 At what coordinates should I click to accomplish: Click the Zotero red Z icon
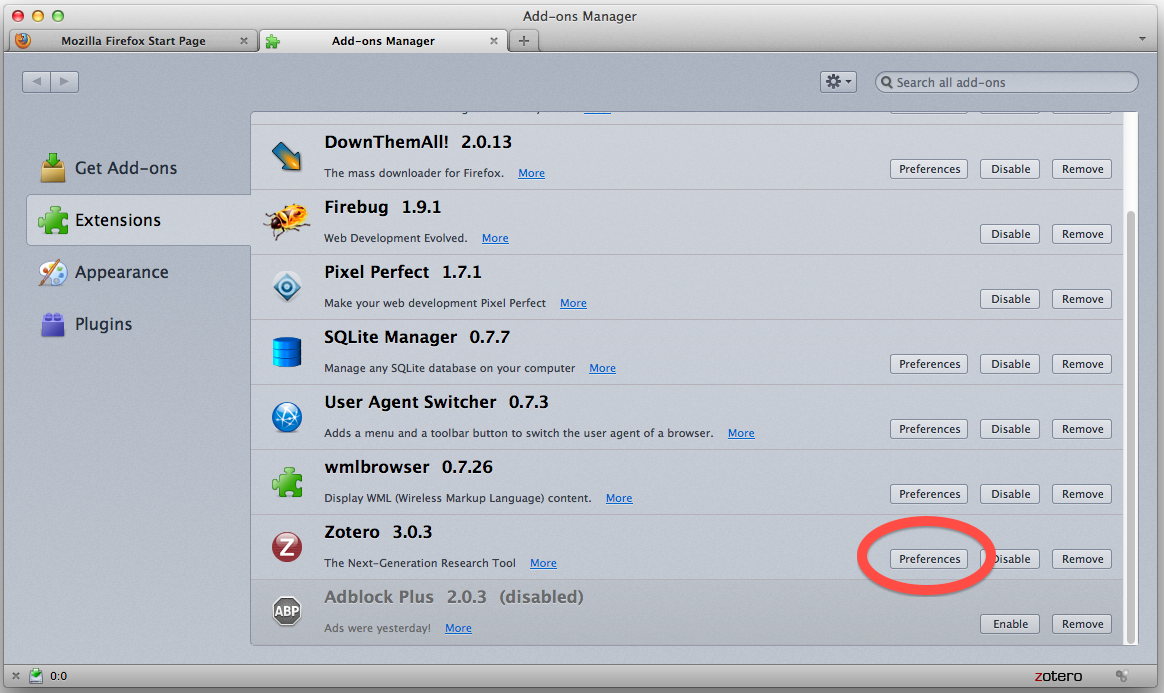[x=287, y=547]
